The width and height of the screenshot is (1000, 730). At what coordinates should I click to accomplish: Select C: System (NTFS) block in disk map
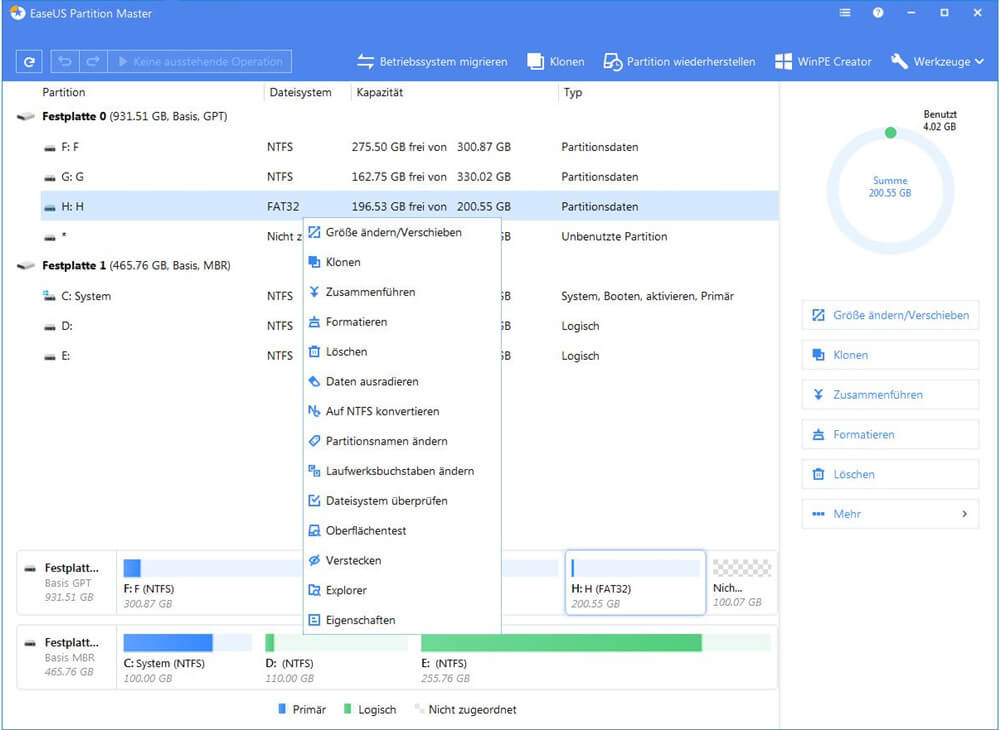point(188,657)
